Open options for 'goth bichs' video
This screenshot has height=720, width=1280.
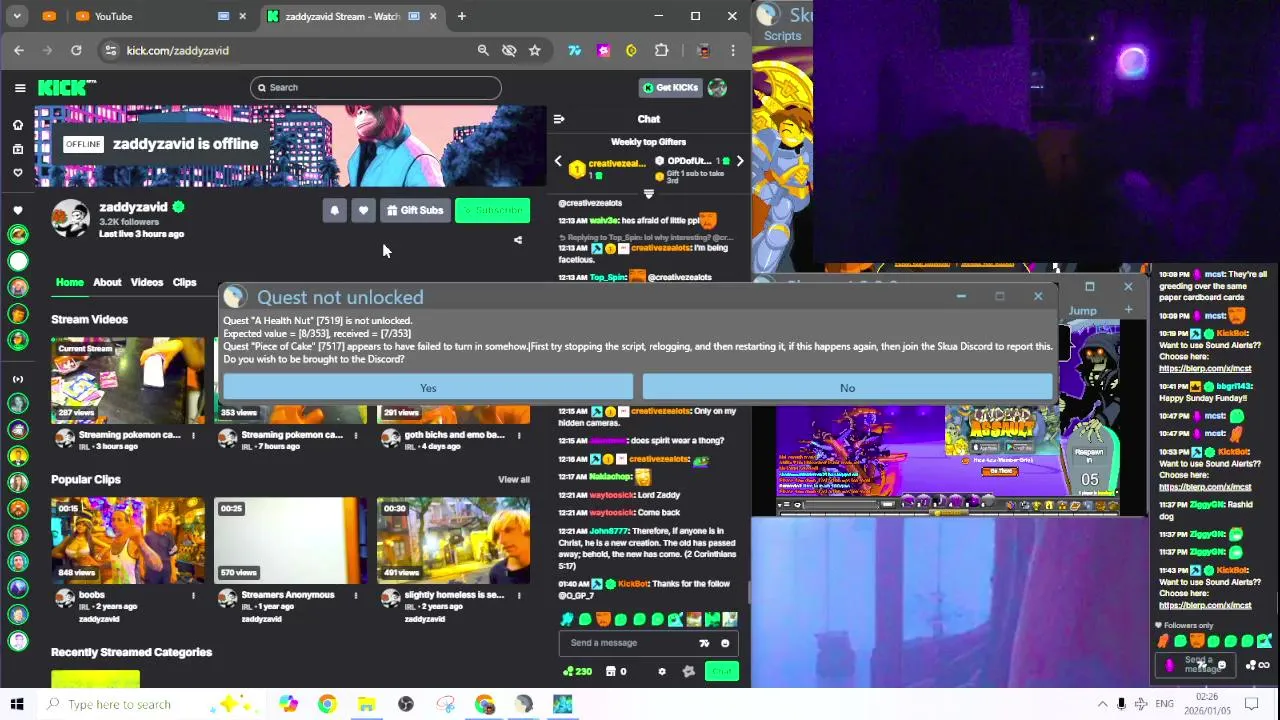tap(518, 435)
